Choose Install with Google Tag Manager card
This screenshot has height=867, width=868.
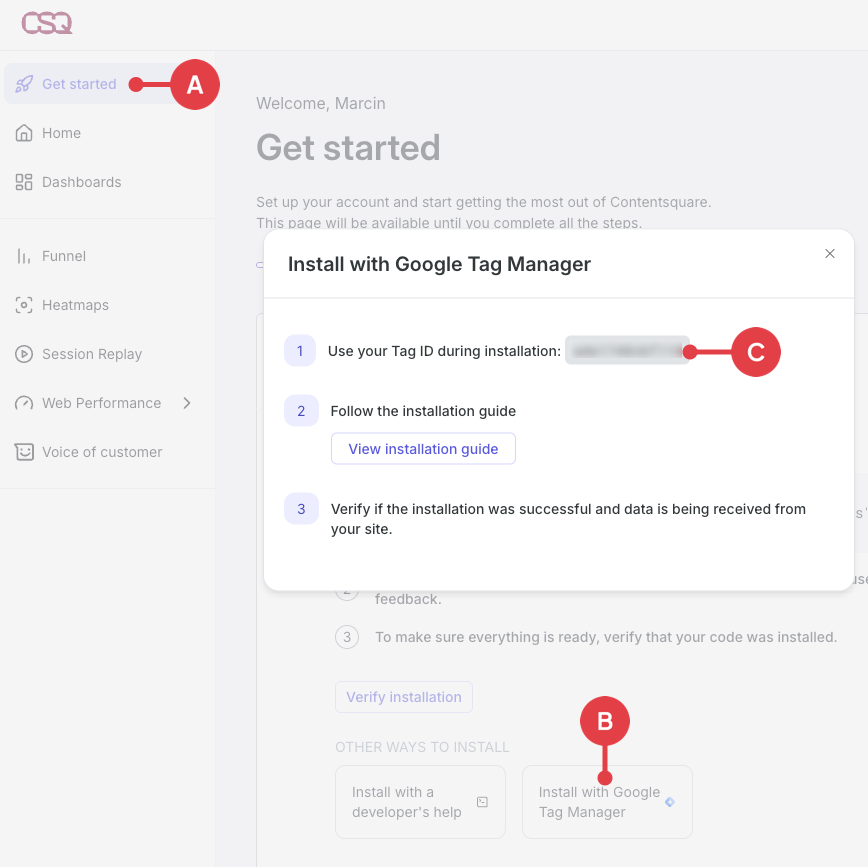point(607,802)
